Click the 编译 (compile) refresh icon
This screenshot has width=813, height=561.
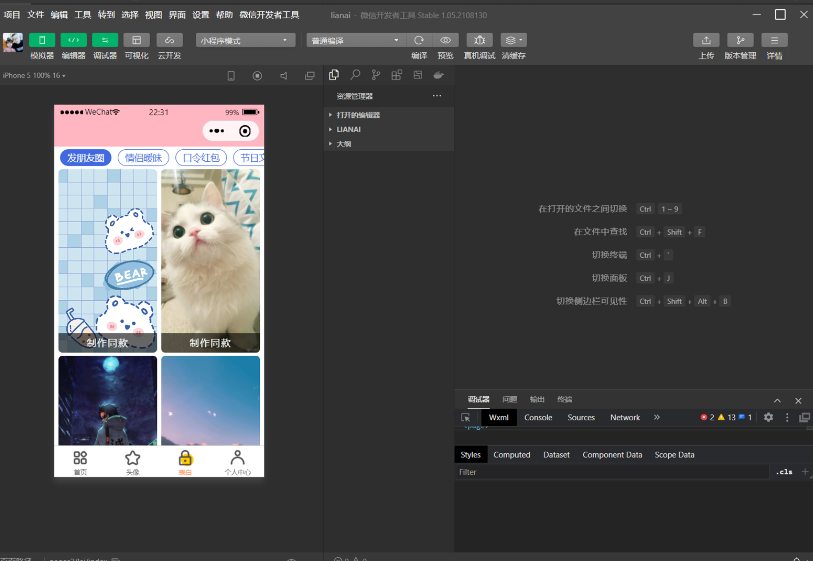[x=419, y=40]
